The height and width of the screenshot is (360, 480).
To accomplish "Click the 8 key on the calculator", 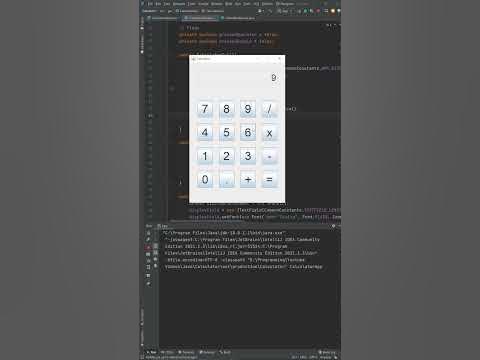I will pos(226,109).
